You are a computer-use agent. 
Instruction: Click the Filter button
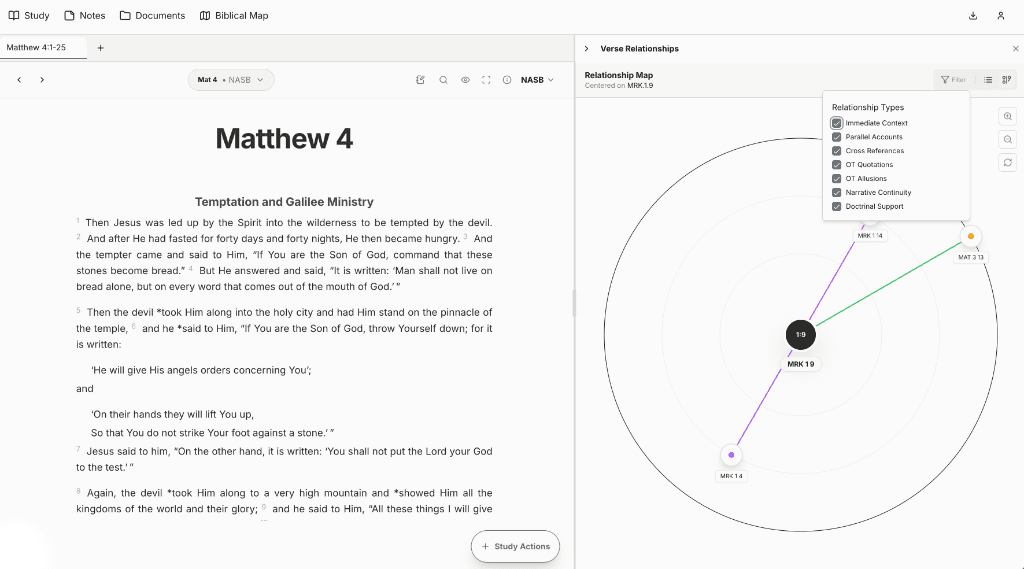953,80
